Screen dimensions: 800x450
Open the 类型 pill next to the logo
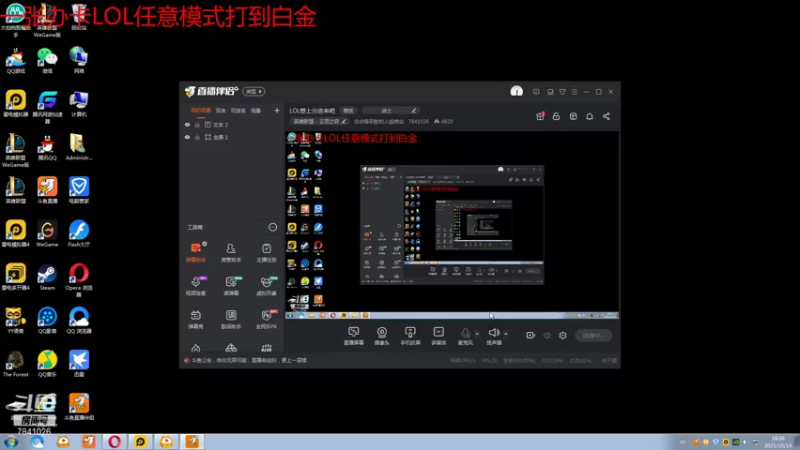[254, 91]
